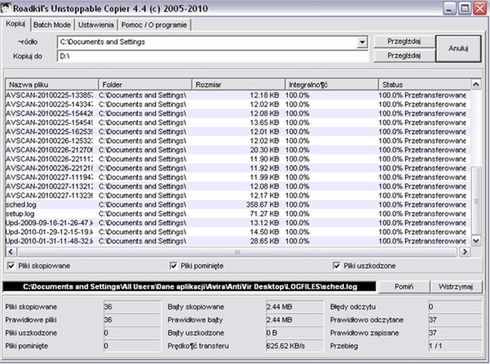490x364 pixels.
Task: Click the file list scroll down arrow
Action: [476, 241]
